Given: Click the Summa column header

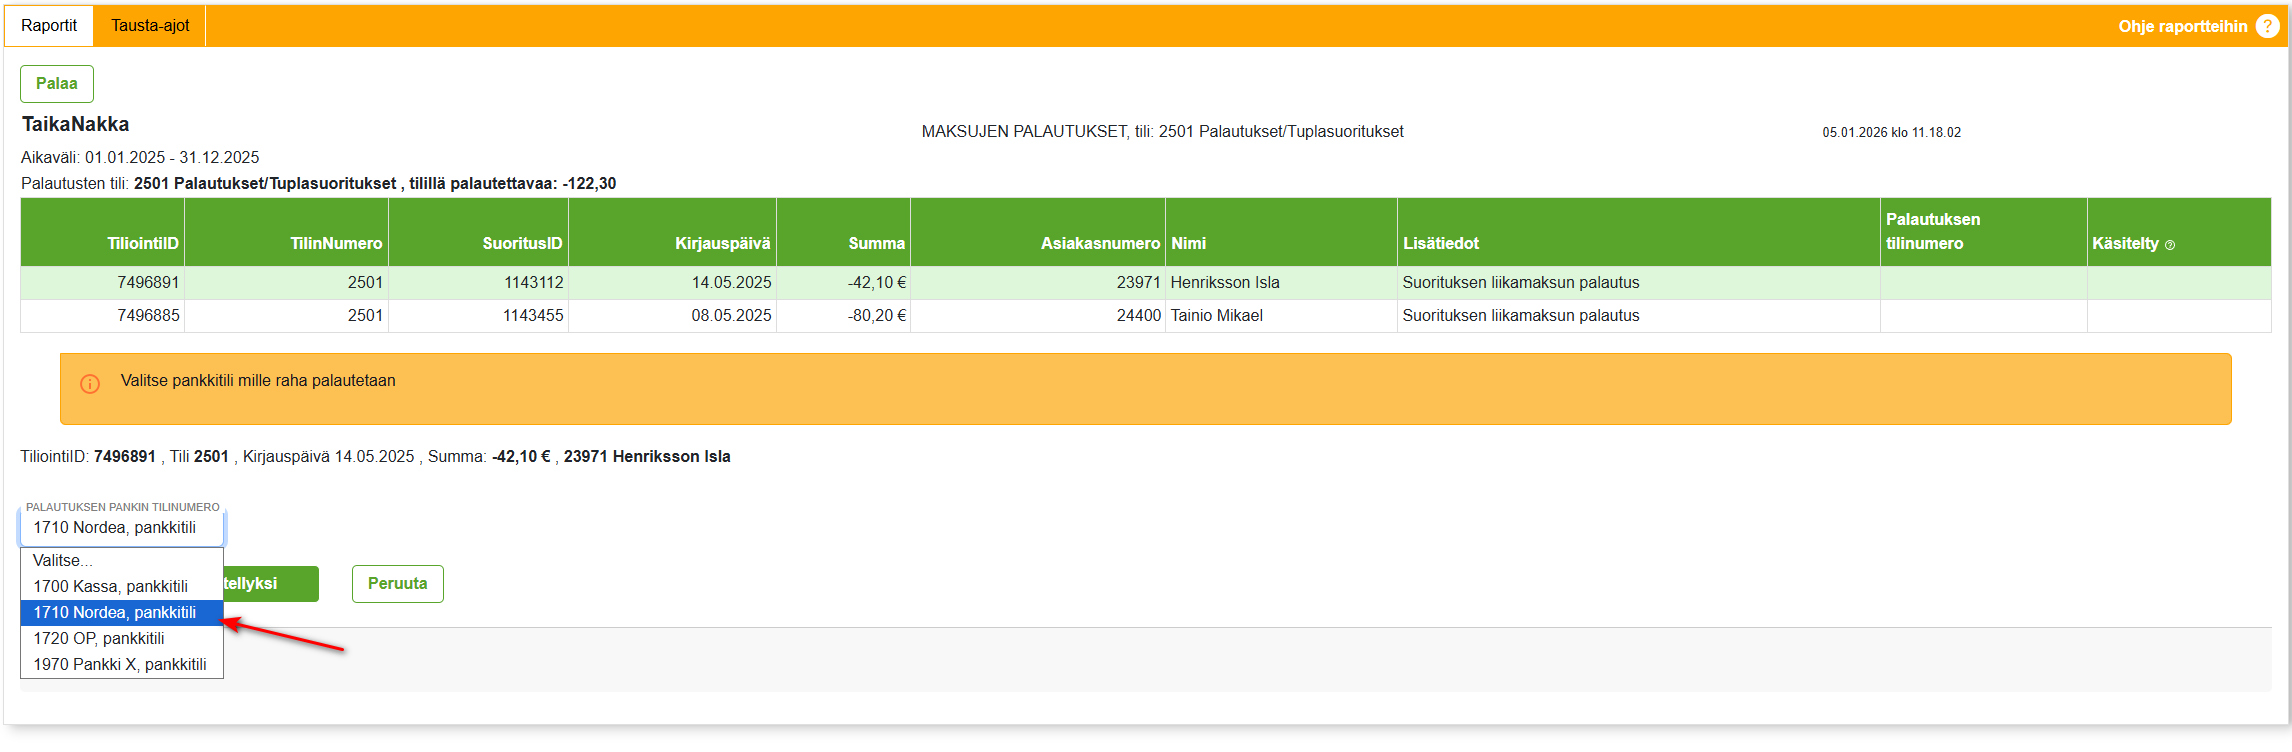Looking at the screenshot, I should point(876,244).
